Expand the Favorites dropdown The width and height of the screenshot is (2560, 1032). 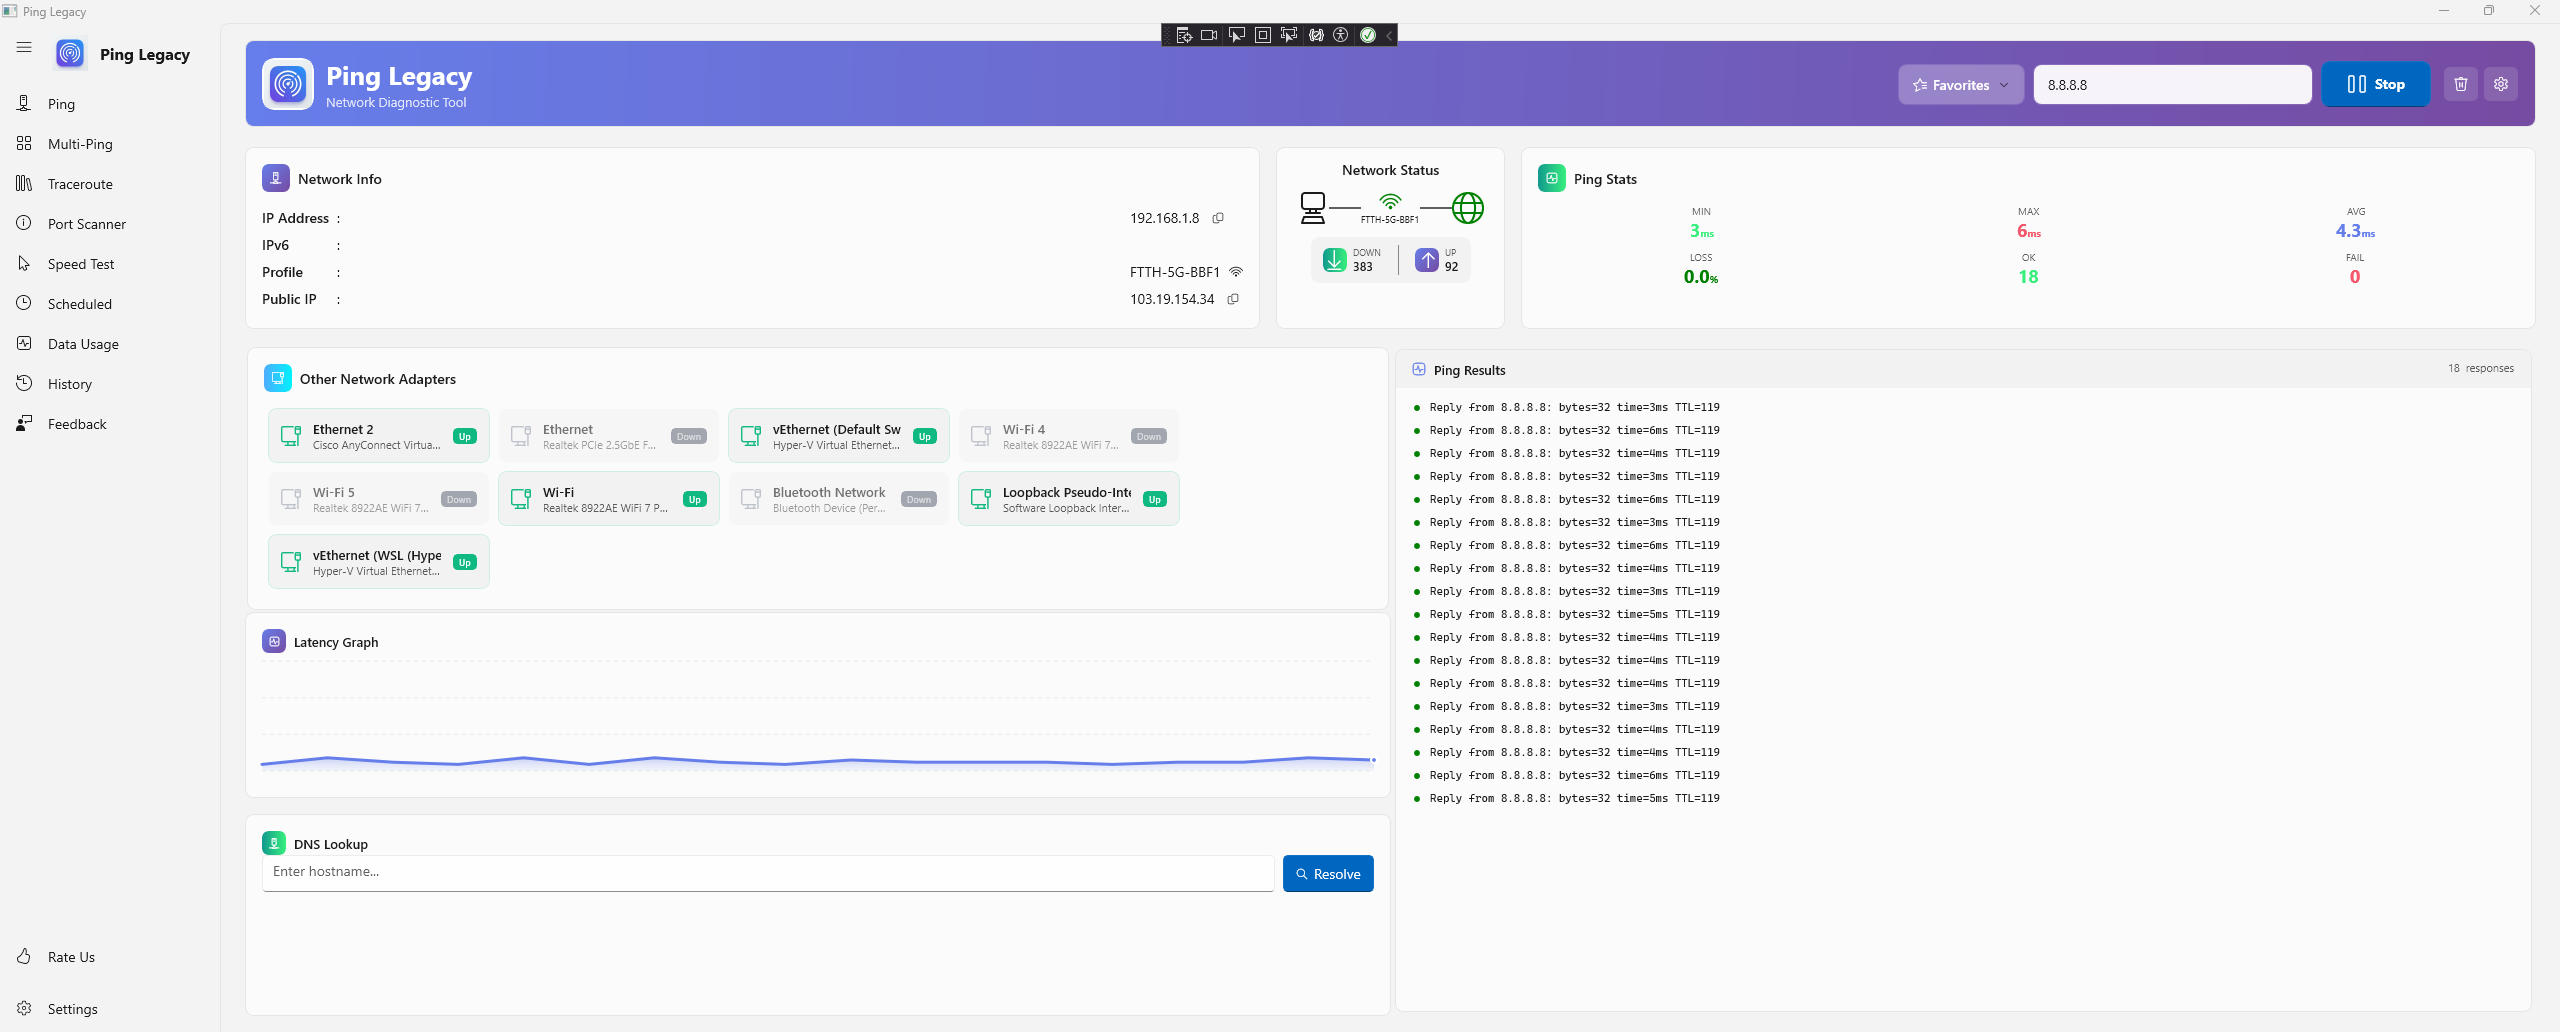click(1960, 85)
